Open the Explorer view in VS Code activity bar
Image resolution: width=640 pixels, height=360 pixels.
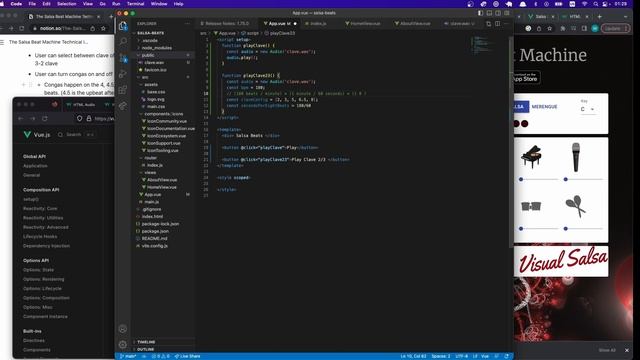(x=123, y=27)
